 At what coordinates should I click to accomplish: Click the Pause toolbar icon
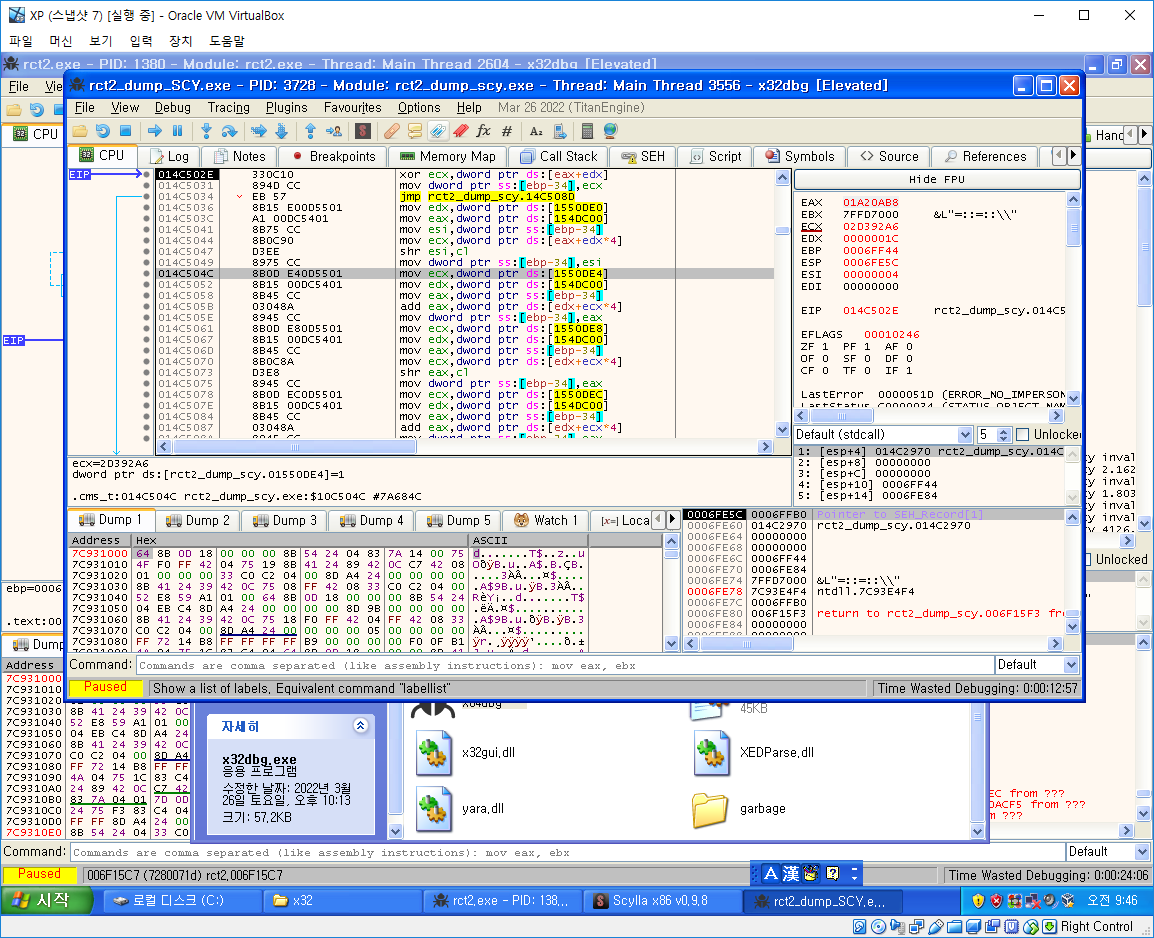177,131
